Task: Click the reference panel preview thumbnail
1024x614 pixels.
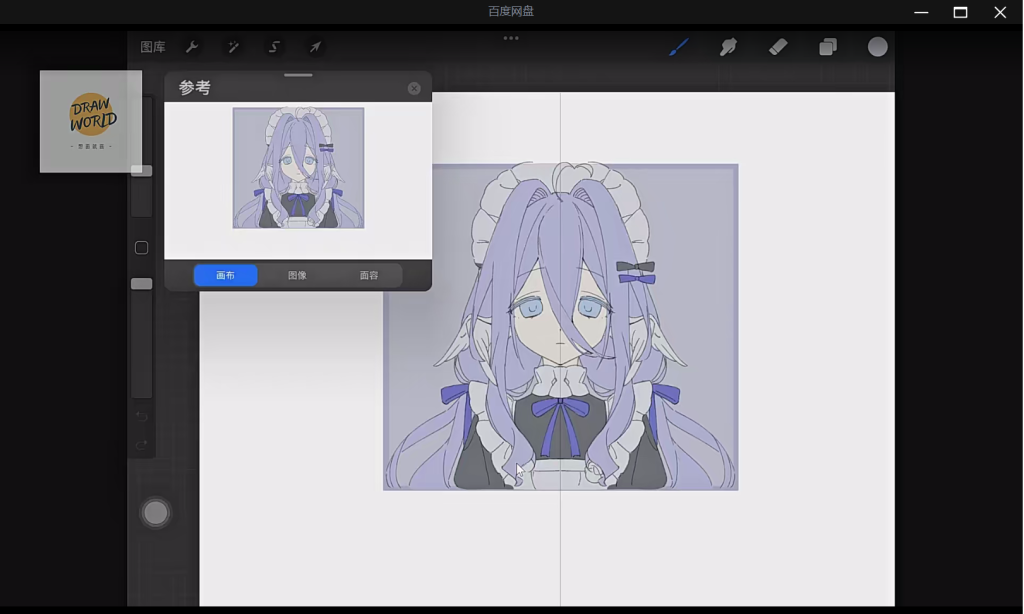Action: click(298, 168)
